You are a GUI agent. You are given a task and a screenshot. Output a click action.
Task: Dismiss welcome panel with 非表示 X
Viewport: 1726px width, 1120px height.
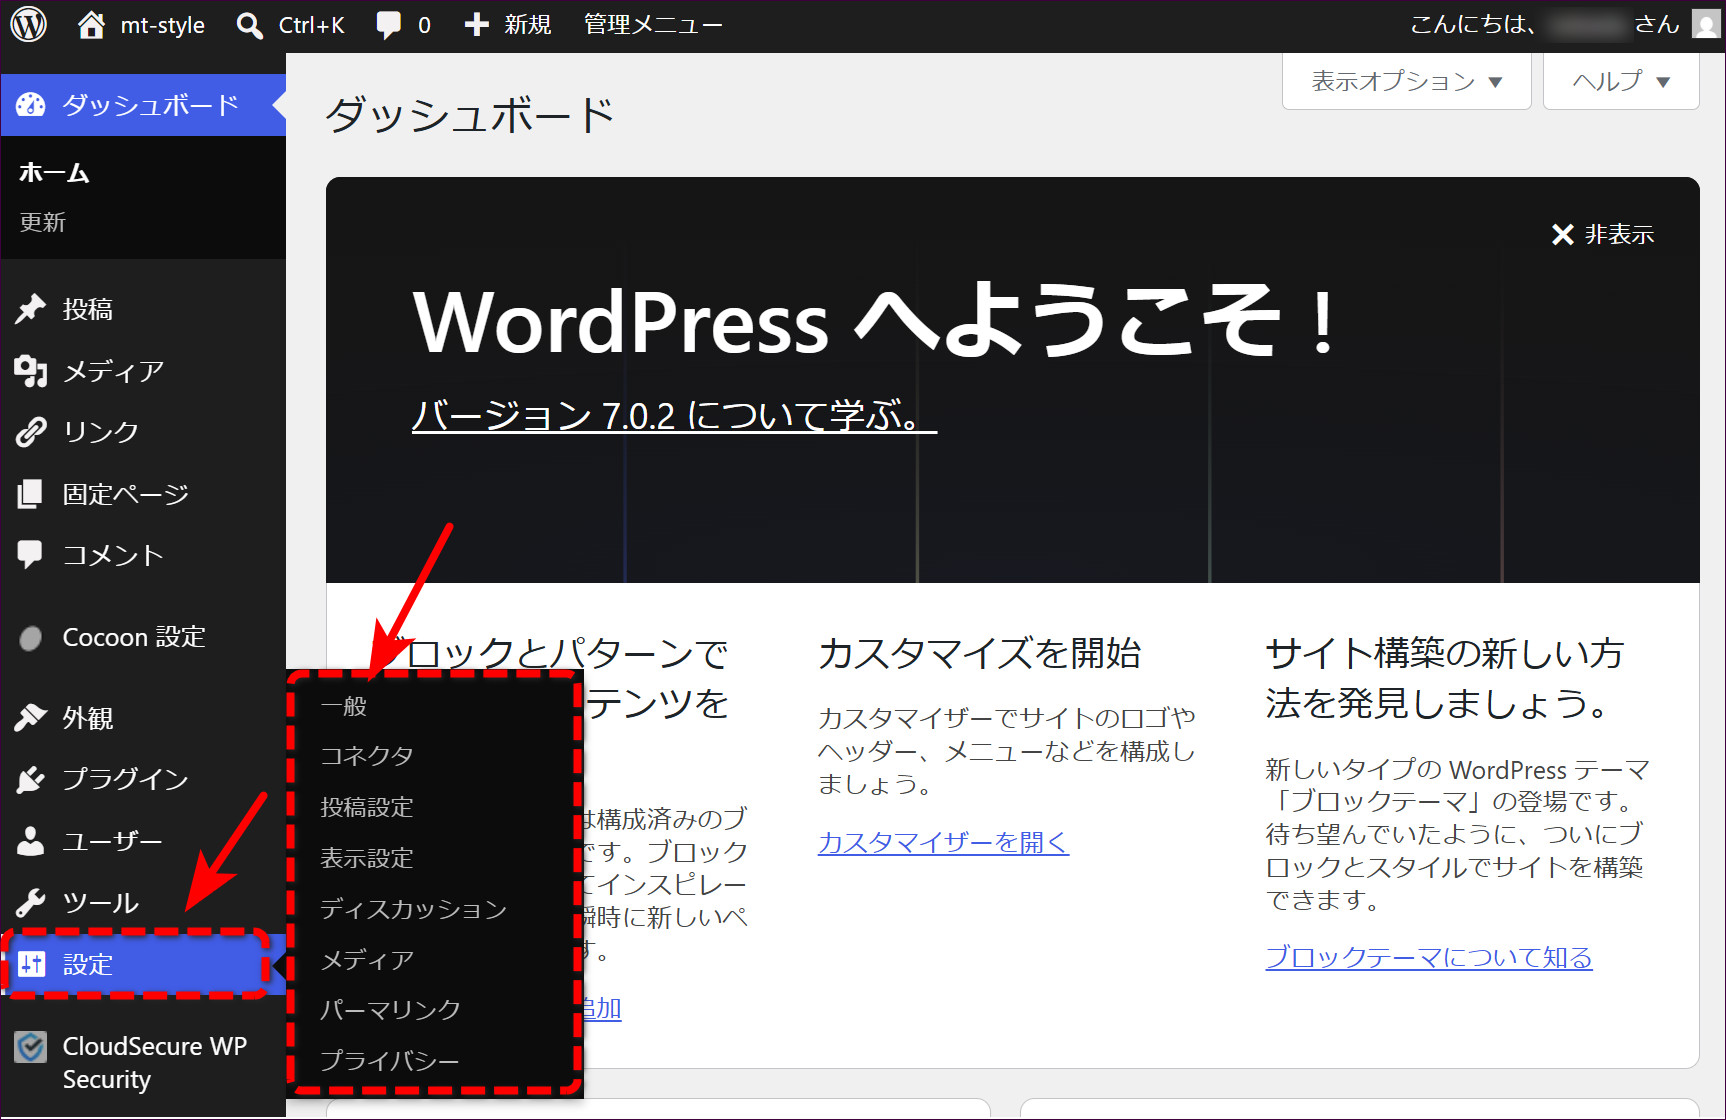[x=1603, y=234]
